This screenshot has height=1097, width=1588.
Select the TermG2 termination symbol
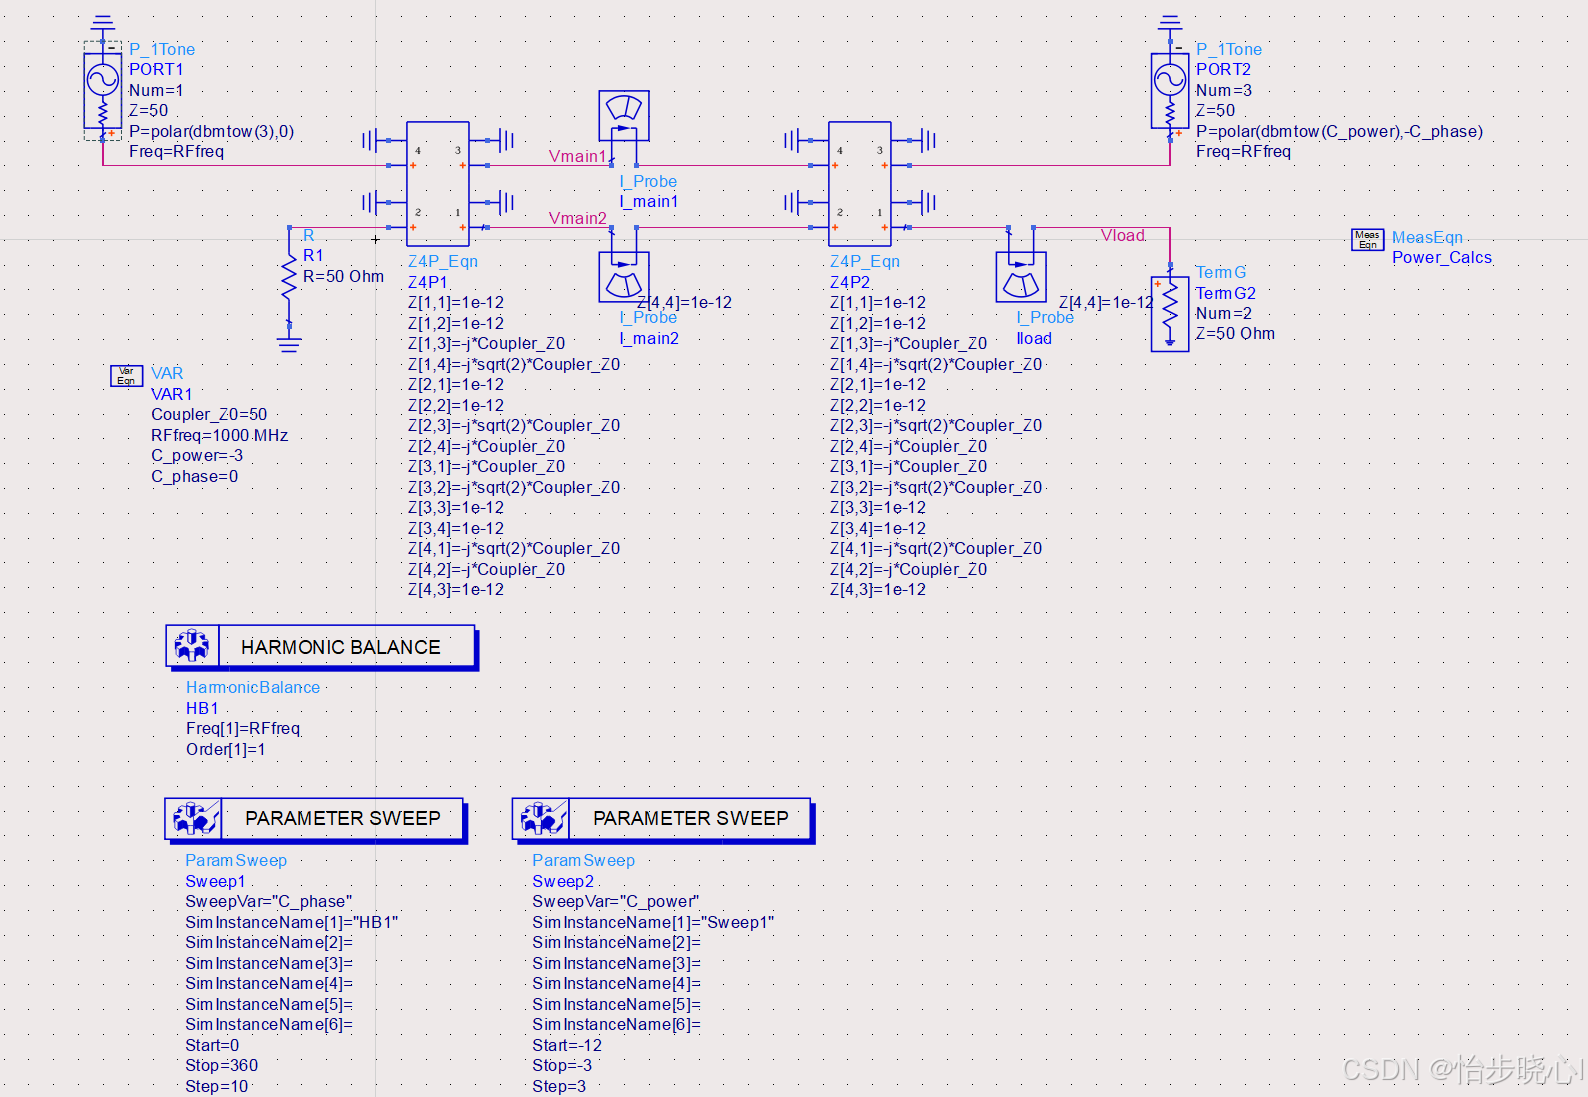point(1170,312)
